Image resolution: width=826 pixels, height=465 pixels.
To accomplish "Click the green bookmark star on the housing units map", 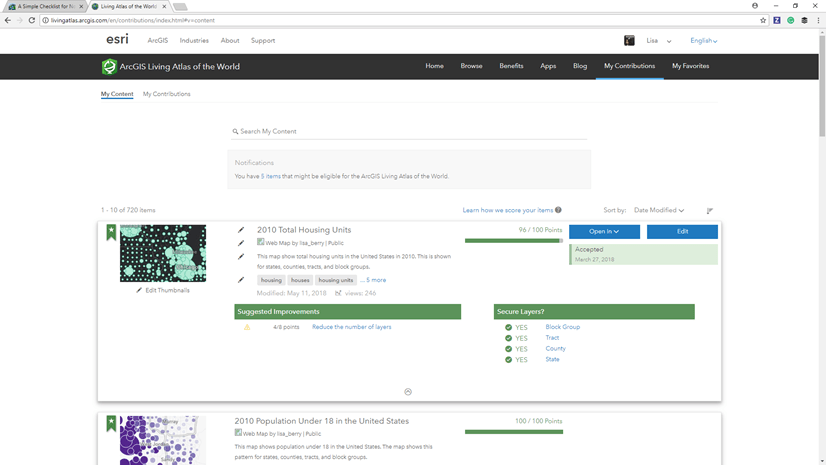I will (111, 232).
